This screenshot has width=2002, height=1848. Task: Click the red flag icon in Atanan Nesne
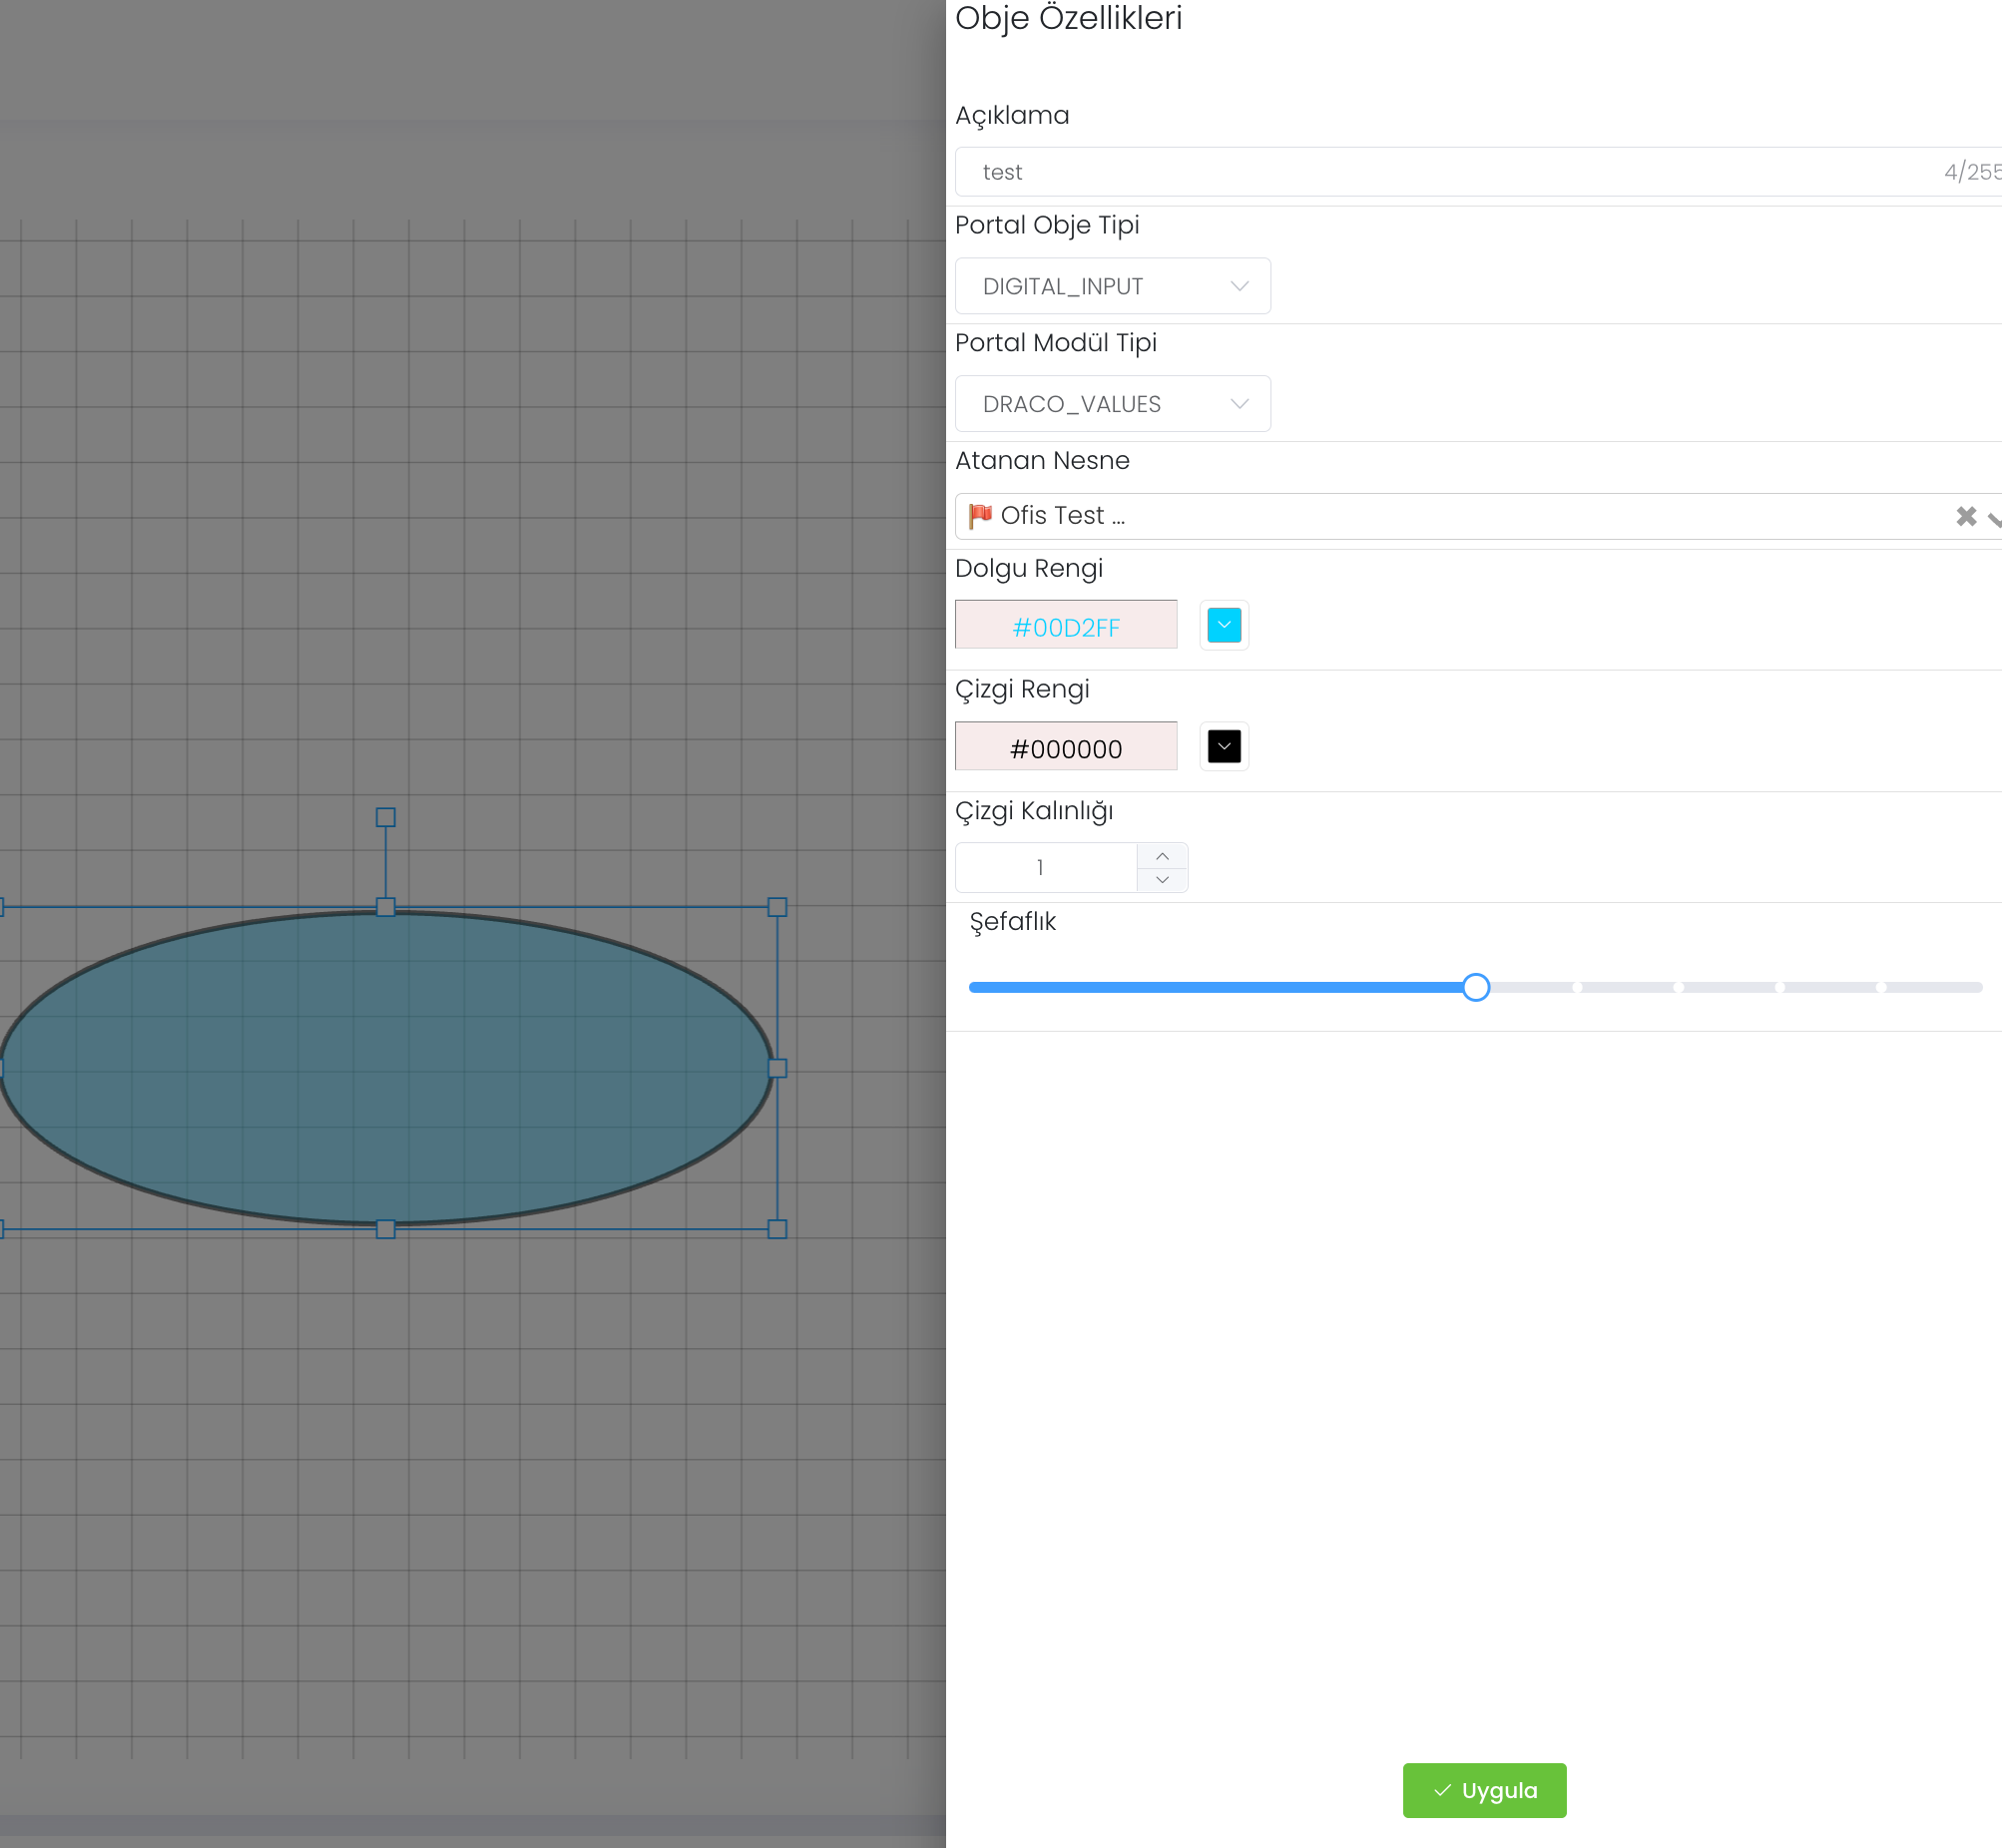(980, 515)
